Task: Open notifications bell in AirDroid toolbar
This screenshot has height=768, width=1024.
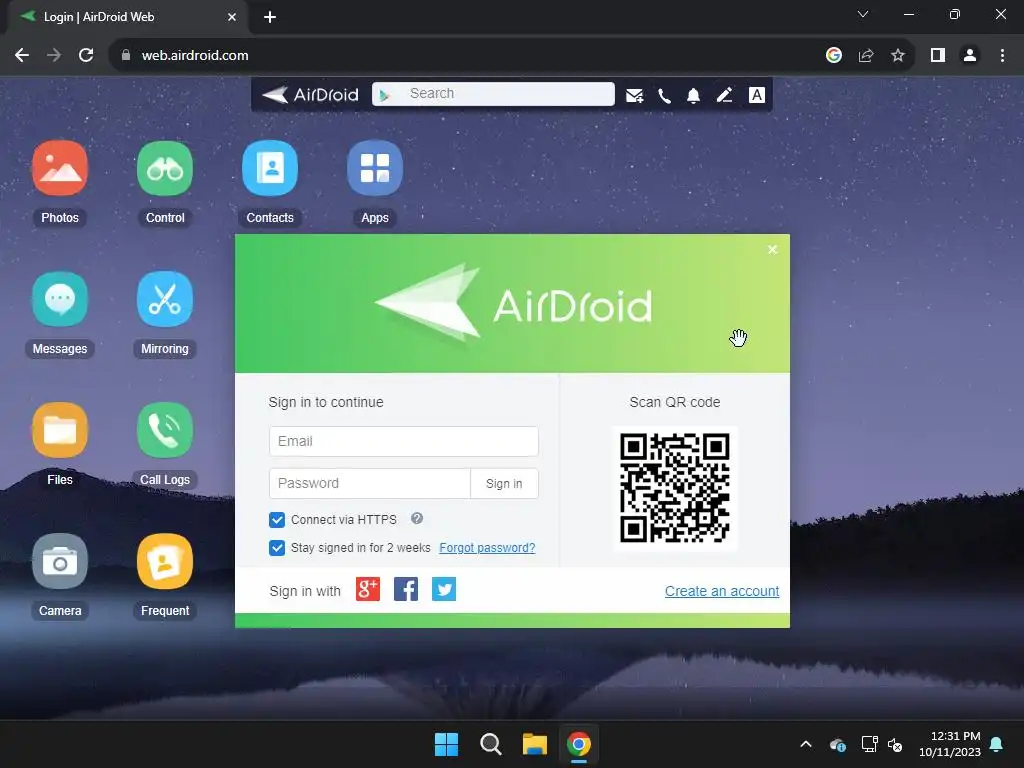Action: click(694, 96)
